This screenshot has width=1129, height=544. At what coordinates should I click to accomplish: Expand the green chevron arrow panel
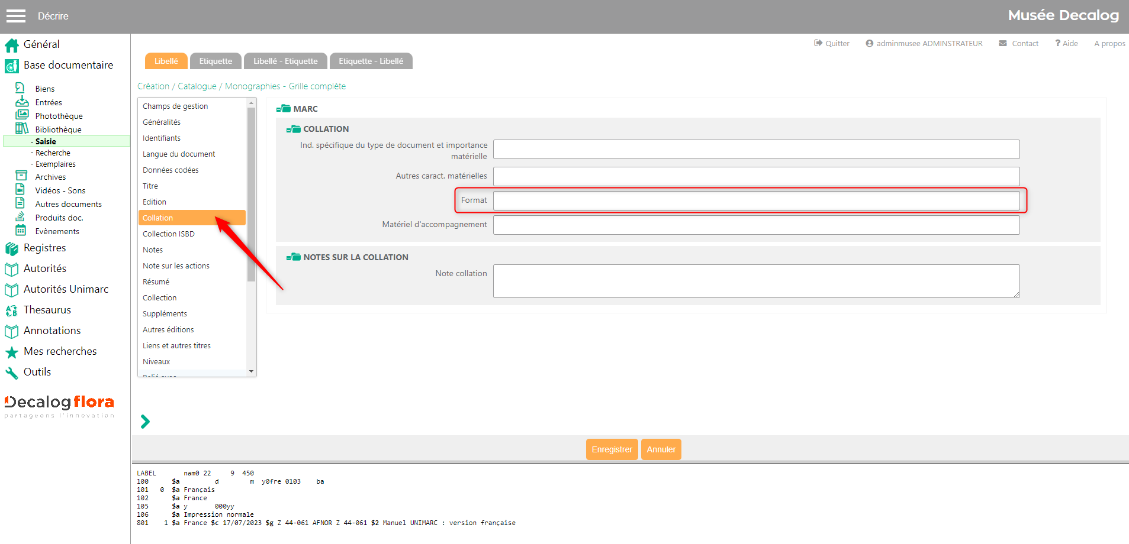(x=145, y=422)
